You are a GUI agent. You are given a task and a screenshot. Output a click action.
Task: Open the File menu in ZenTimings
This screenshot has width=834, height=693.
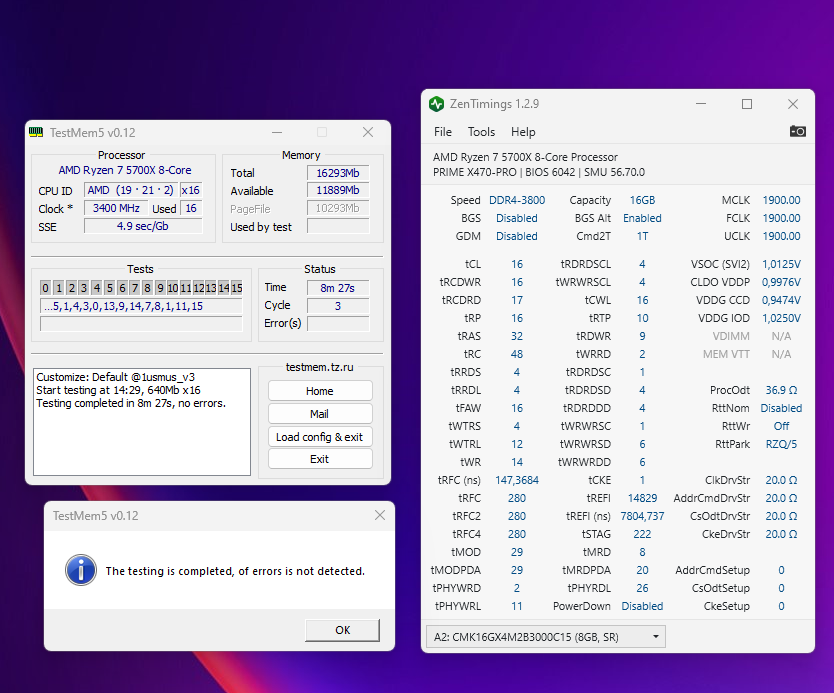click(443, 132)
